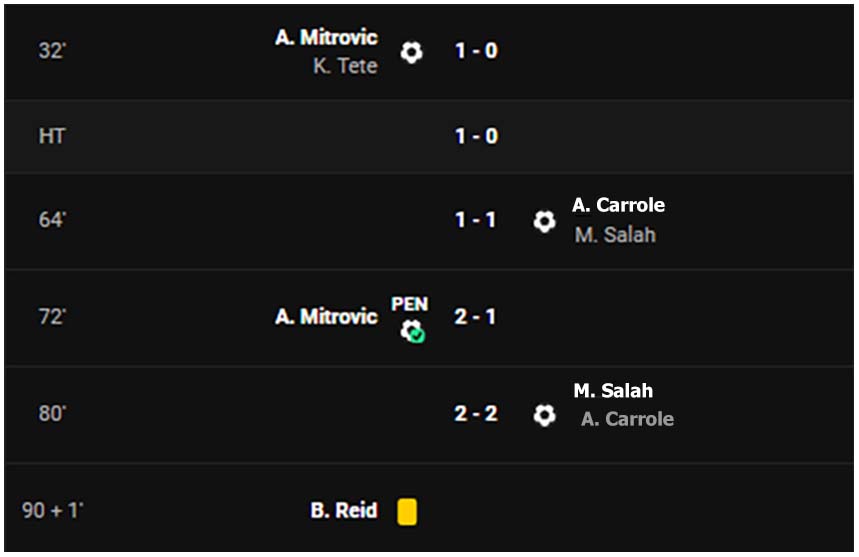Open A. Mitrovic penalty scorer at 72'
Viewport: 859px width, 557px height.
coord(327,317)
